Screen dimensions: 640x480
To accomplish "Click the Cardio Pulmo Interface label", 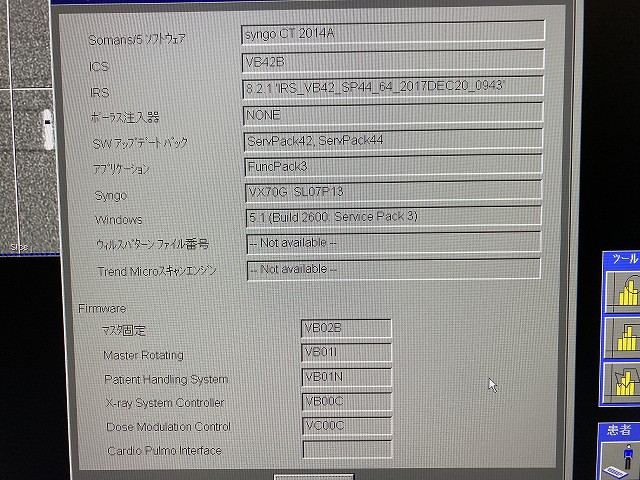I will [164, 451].
